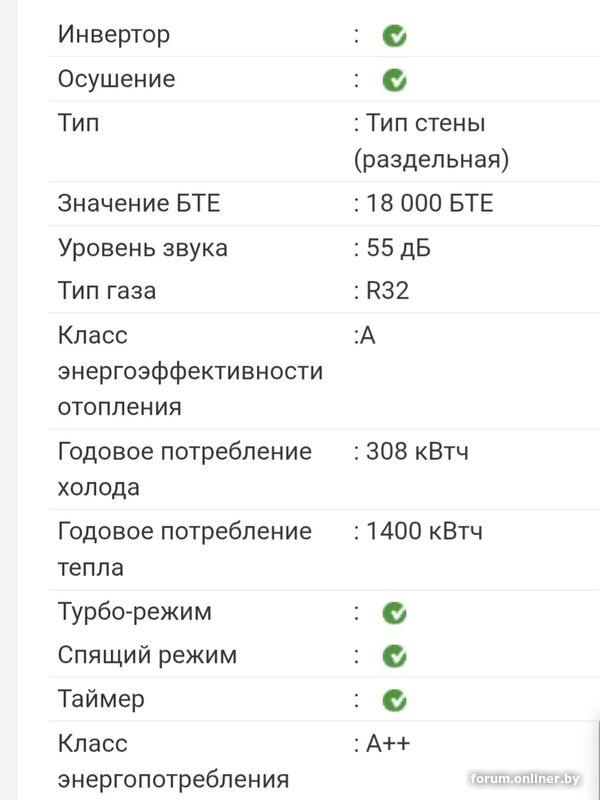Click the Уровень звука label
This screenshot has width=600, height=800.
coord(143,248)
